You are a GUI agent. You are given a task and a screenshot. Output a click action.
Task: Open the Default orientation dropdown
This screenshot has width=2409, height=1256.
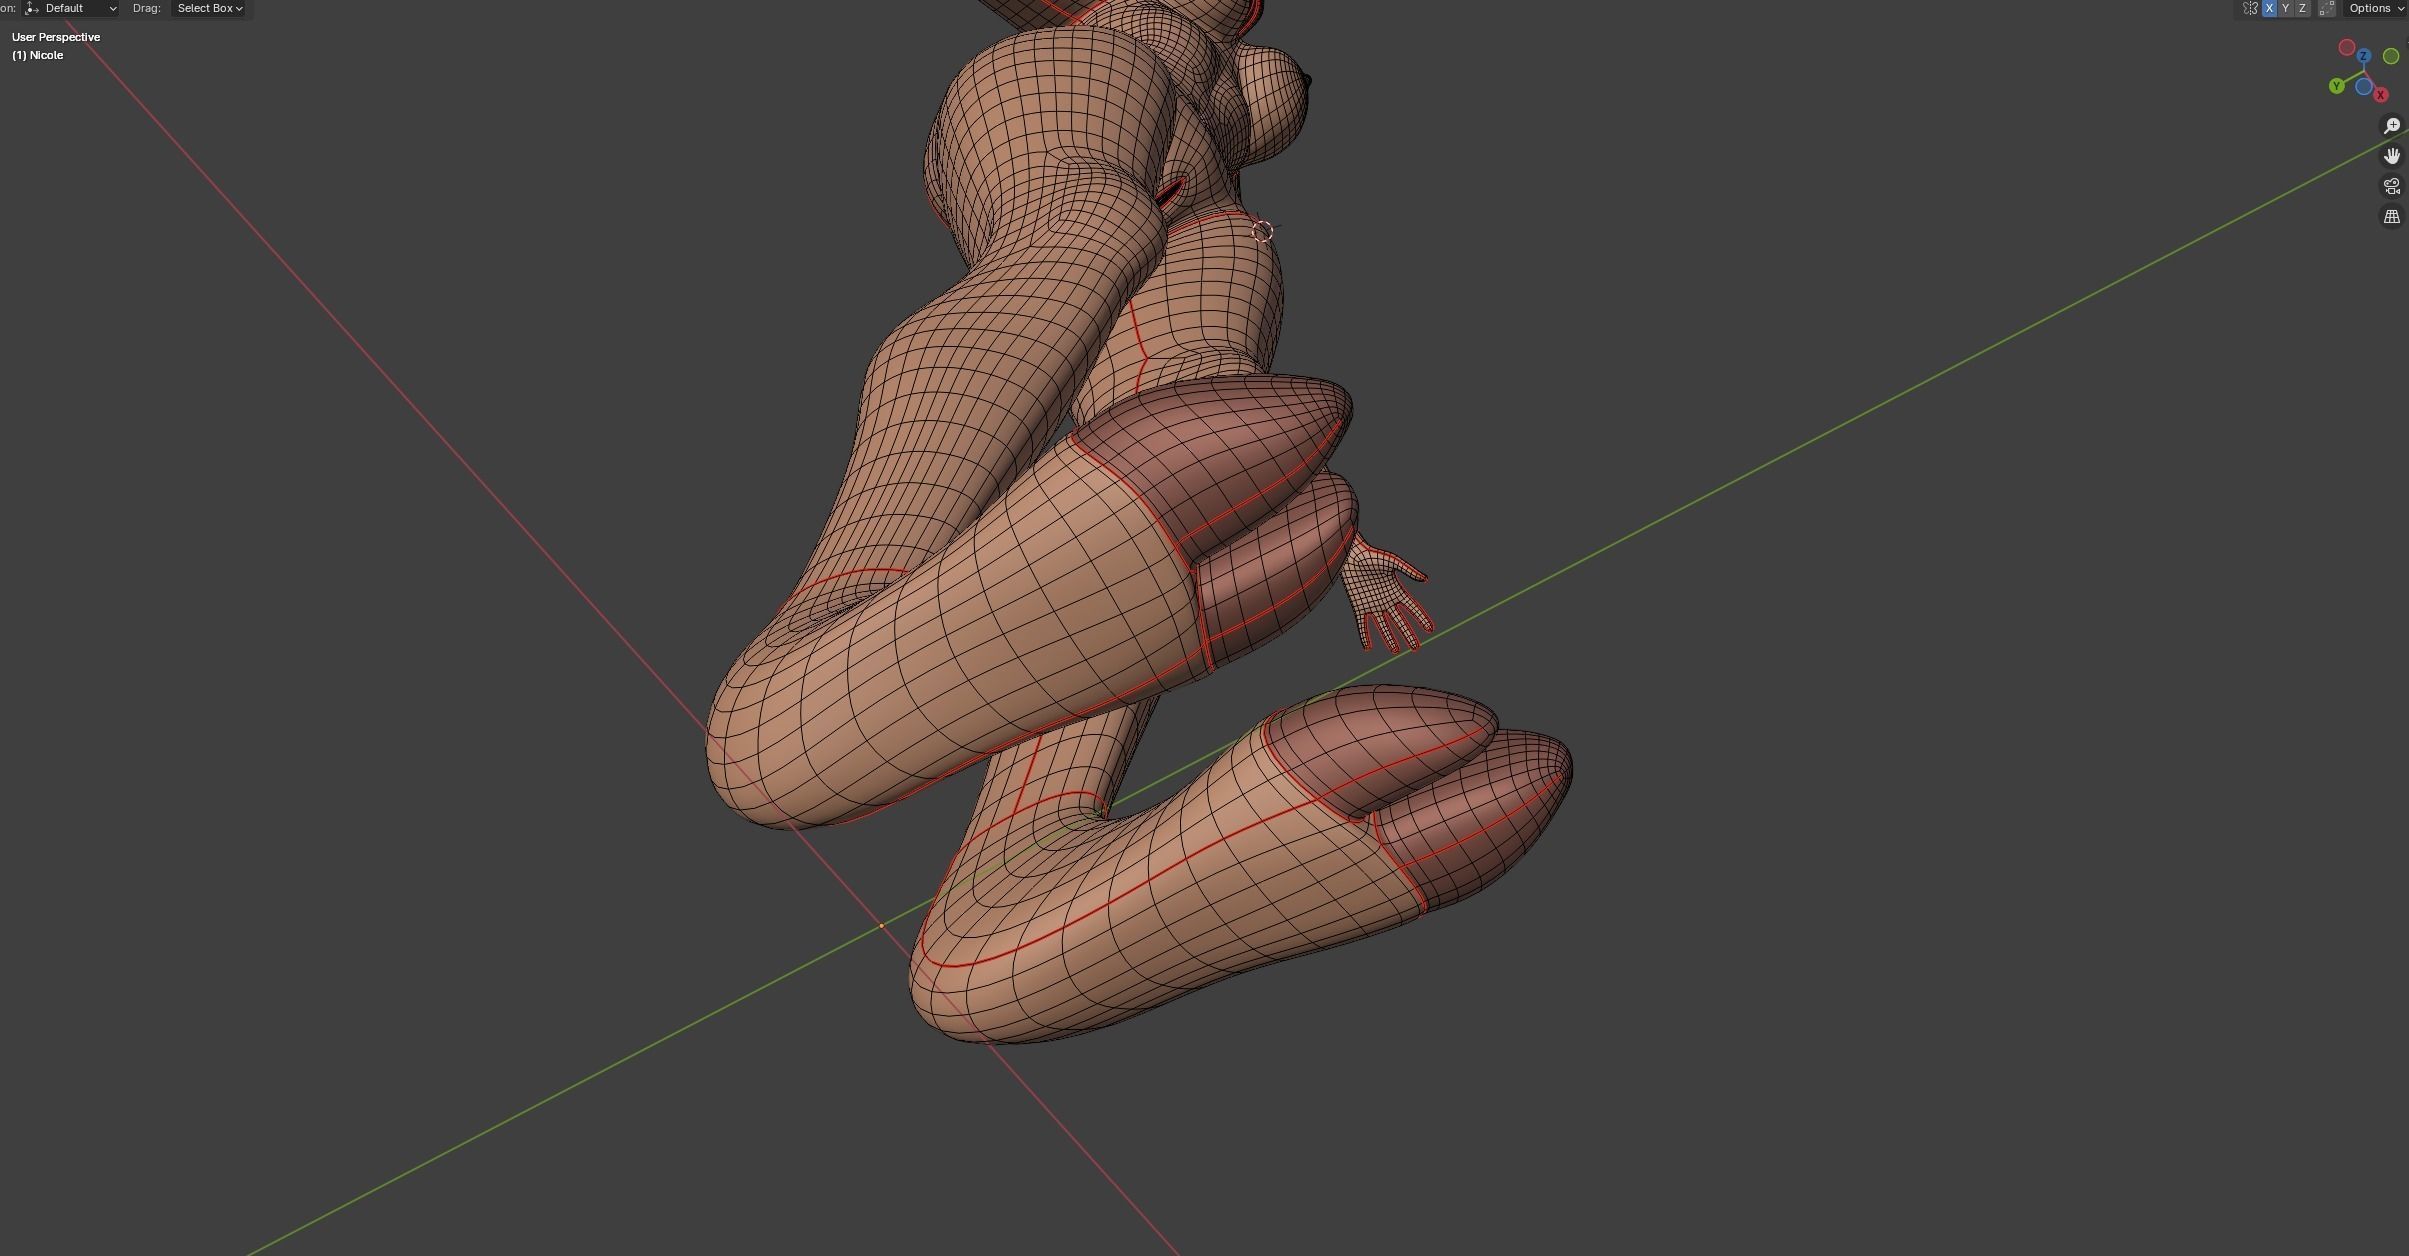tap(71, 8)
